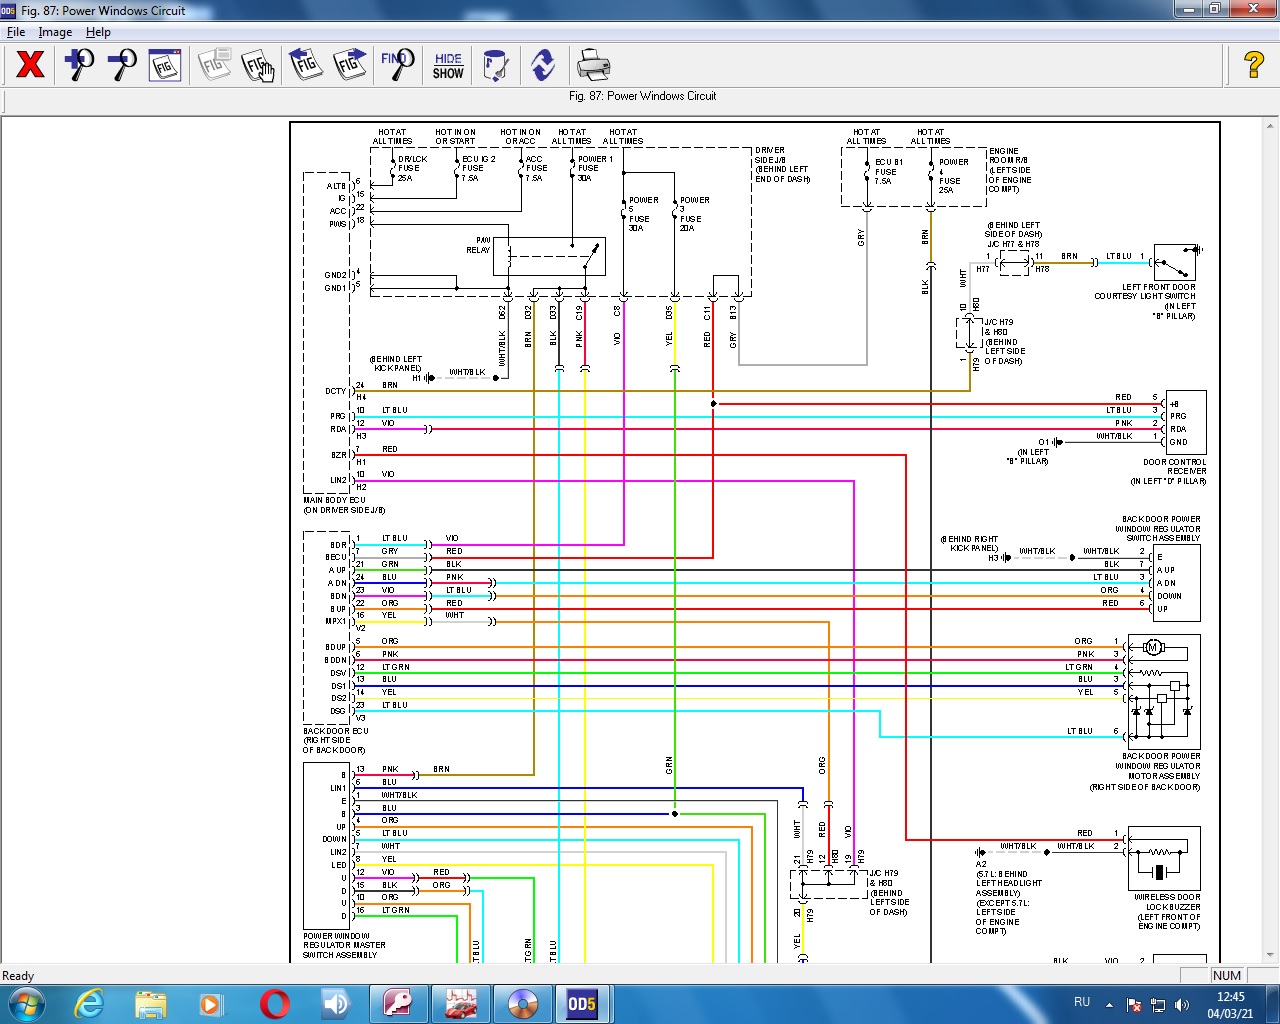Click the 'POWER WINDOW REGULATOR MASTER SWITCH ASSEMBLY' label
This screenshot has height=1024, width=1280.
click(344, 945)
